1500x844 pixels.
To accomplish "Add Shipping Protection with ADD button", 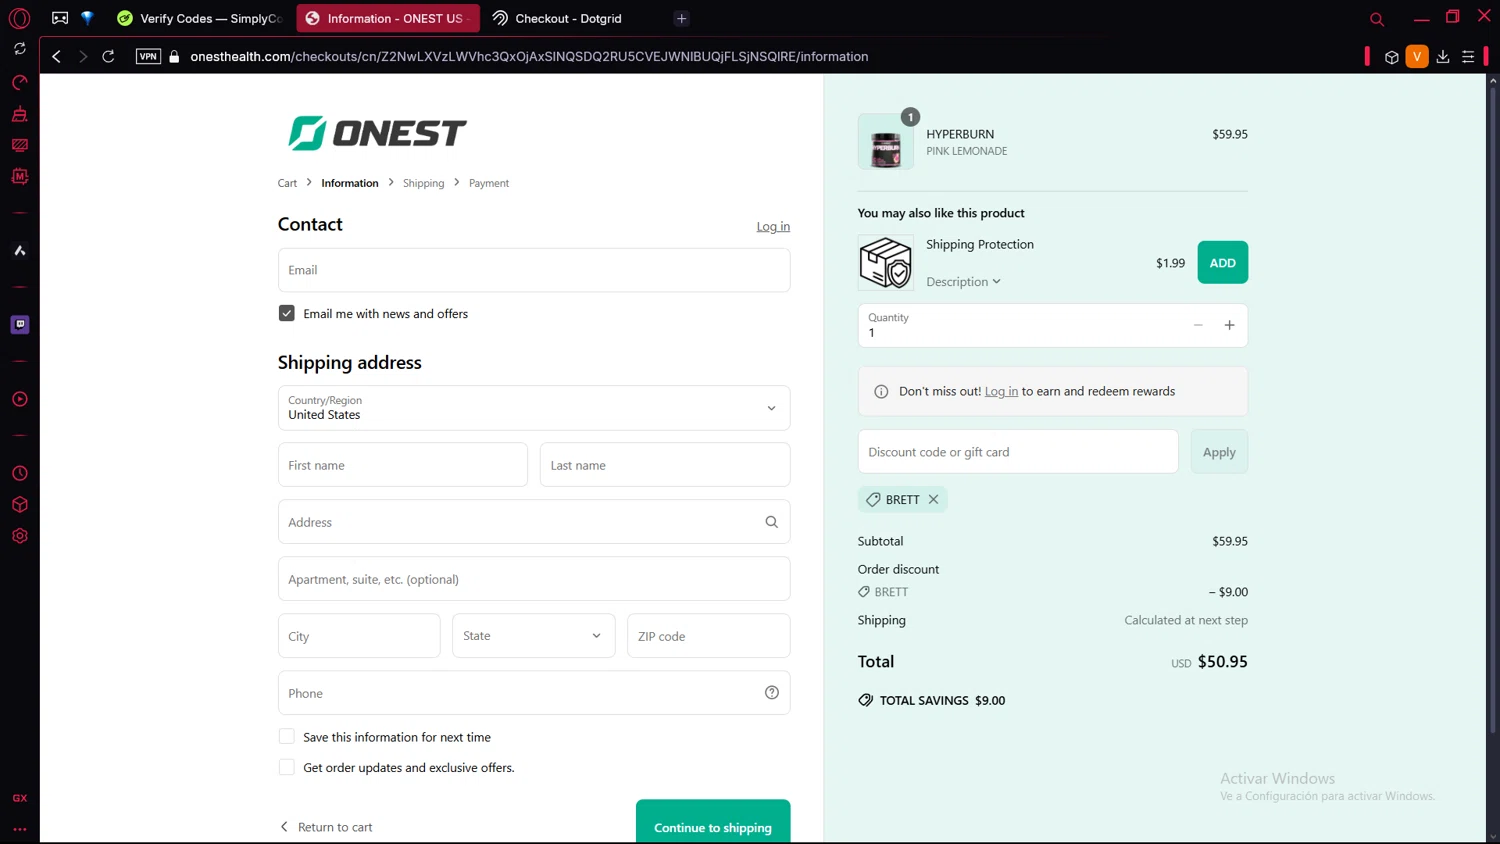I will point(1222,263).
